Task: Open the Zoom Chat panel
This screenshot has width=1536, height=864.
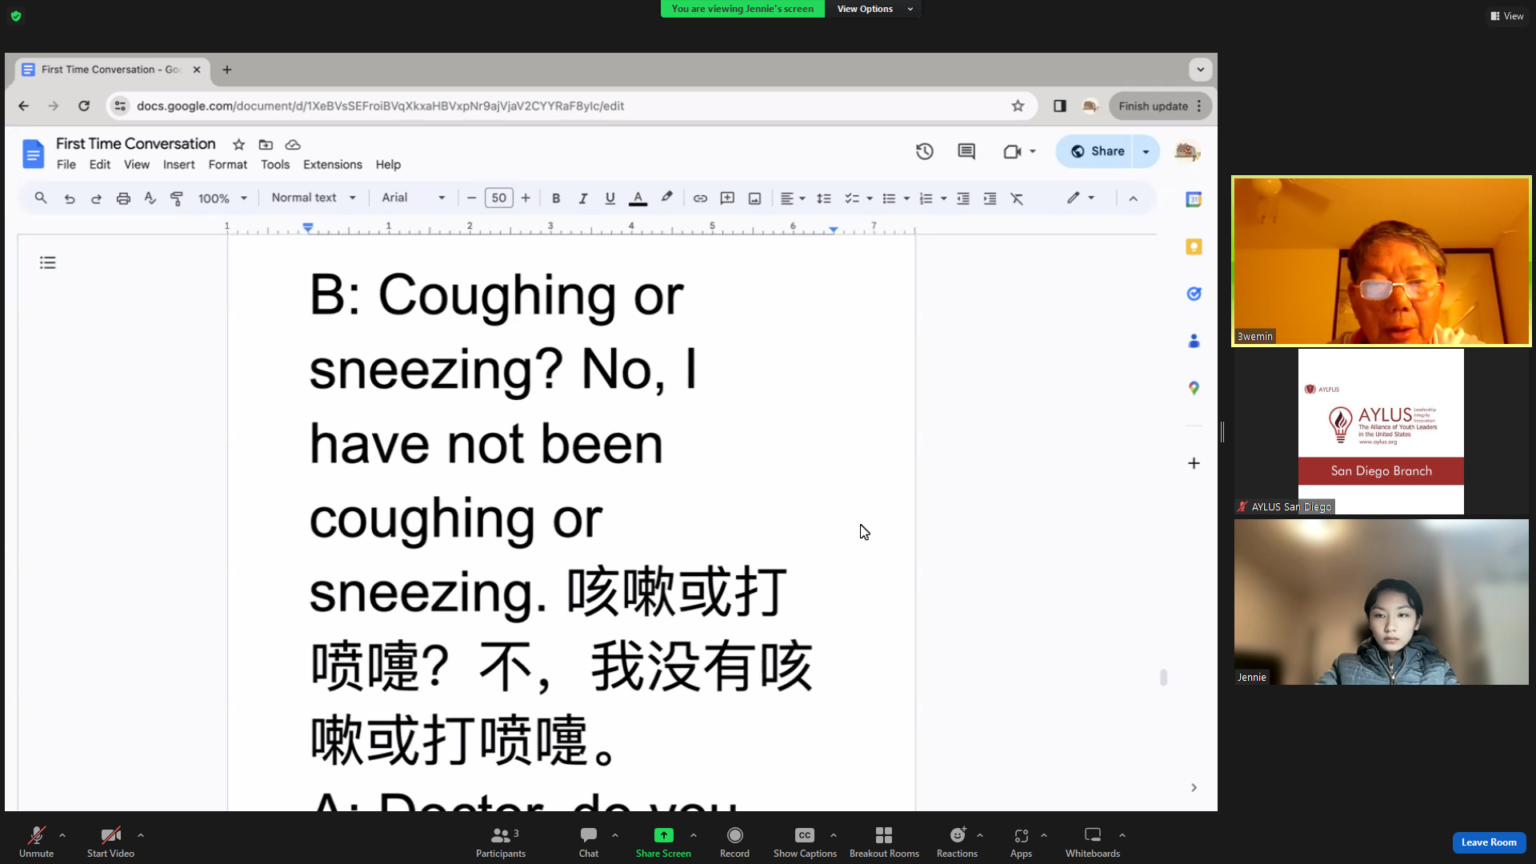Action: 589,841
